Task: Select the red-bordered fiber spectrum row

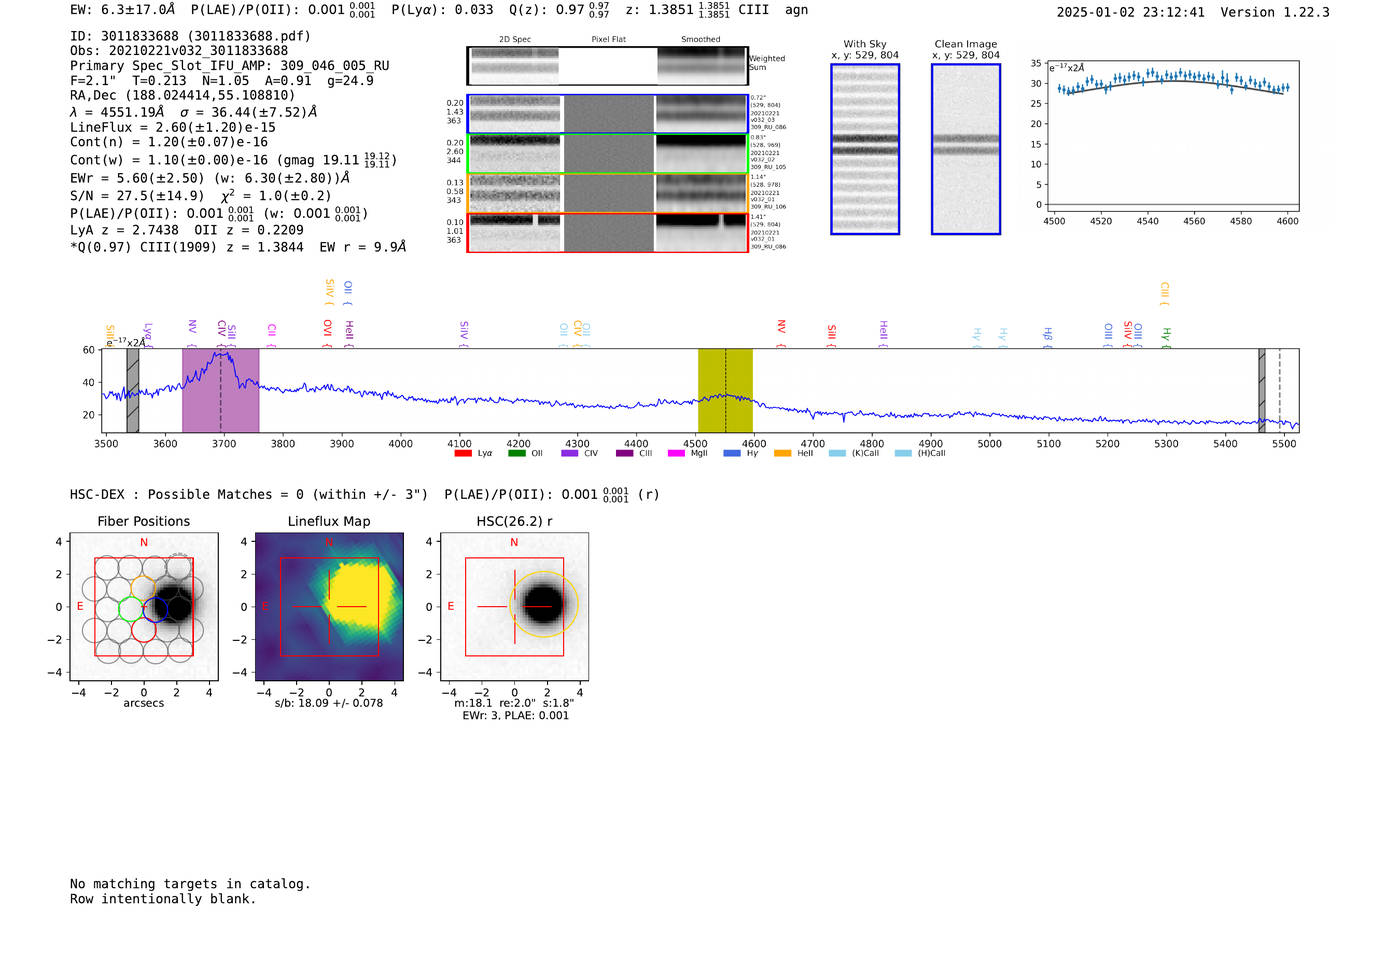Action: 607,233
